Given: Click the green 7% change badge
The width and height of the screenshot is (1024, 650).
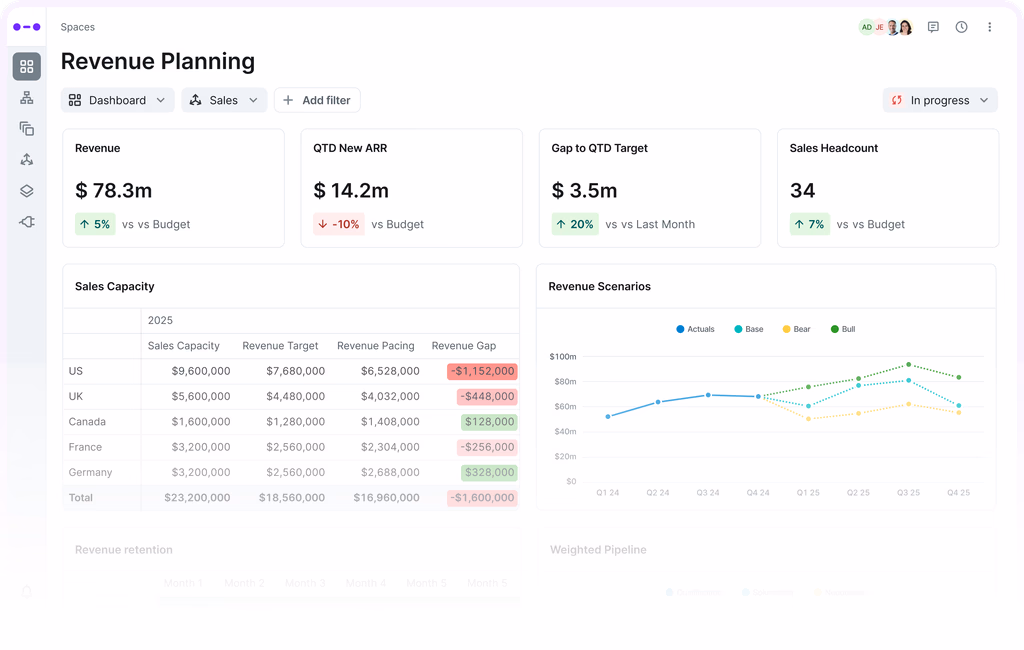Looking at the screenshot, I should [x=810, y=224].
